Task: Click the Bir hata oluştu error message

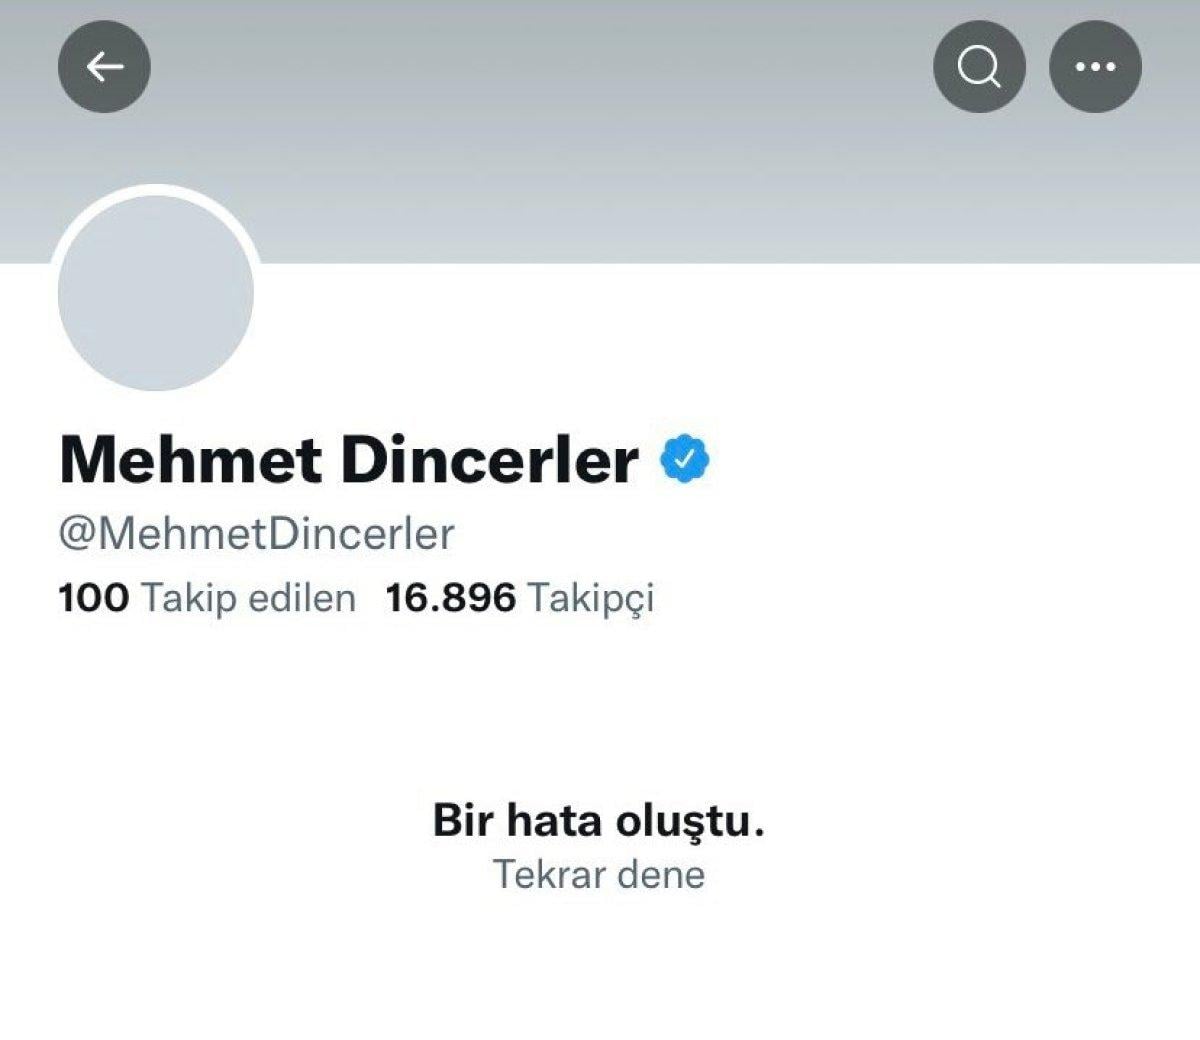Action: [x=600, y=823]
